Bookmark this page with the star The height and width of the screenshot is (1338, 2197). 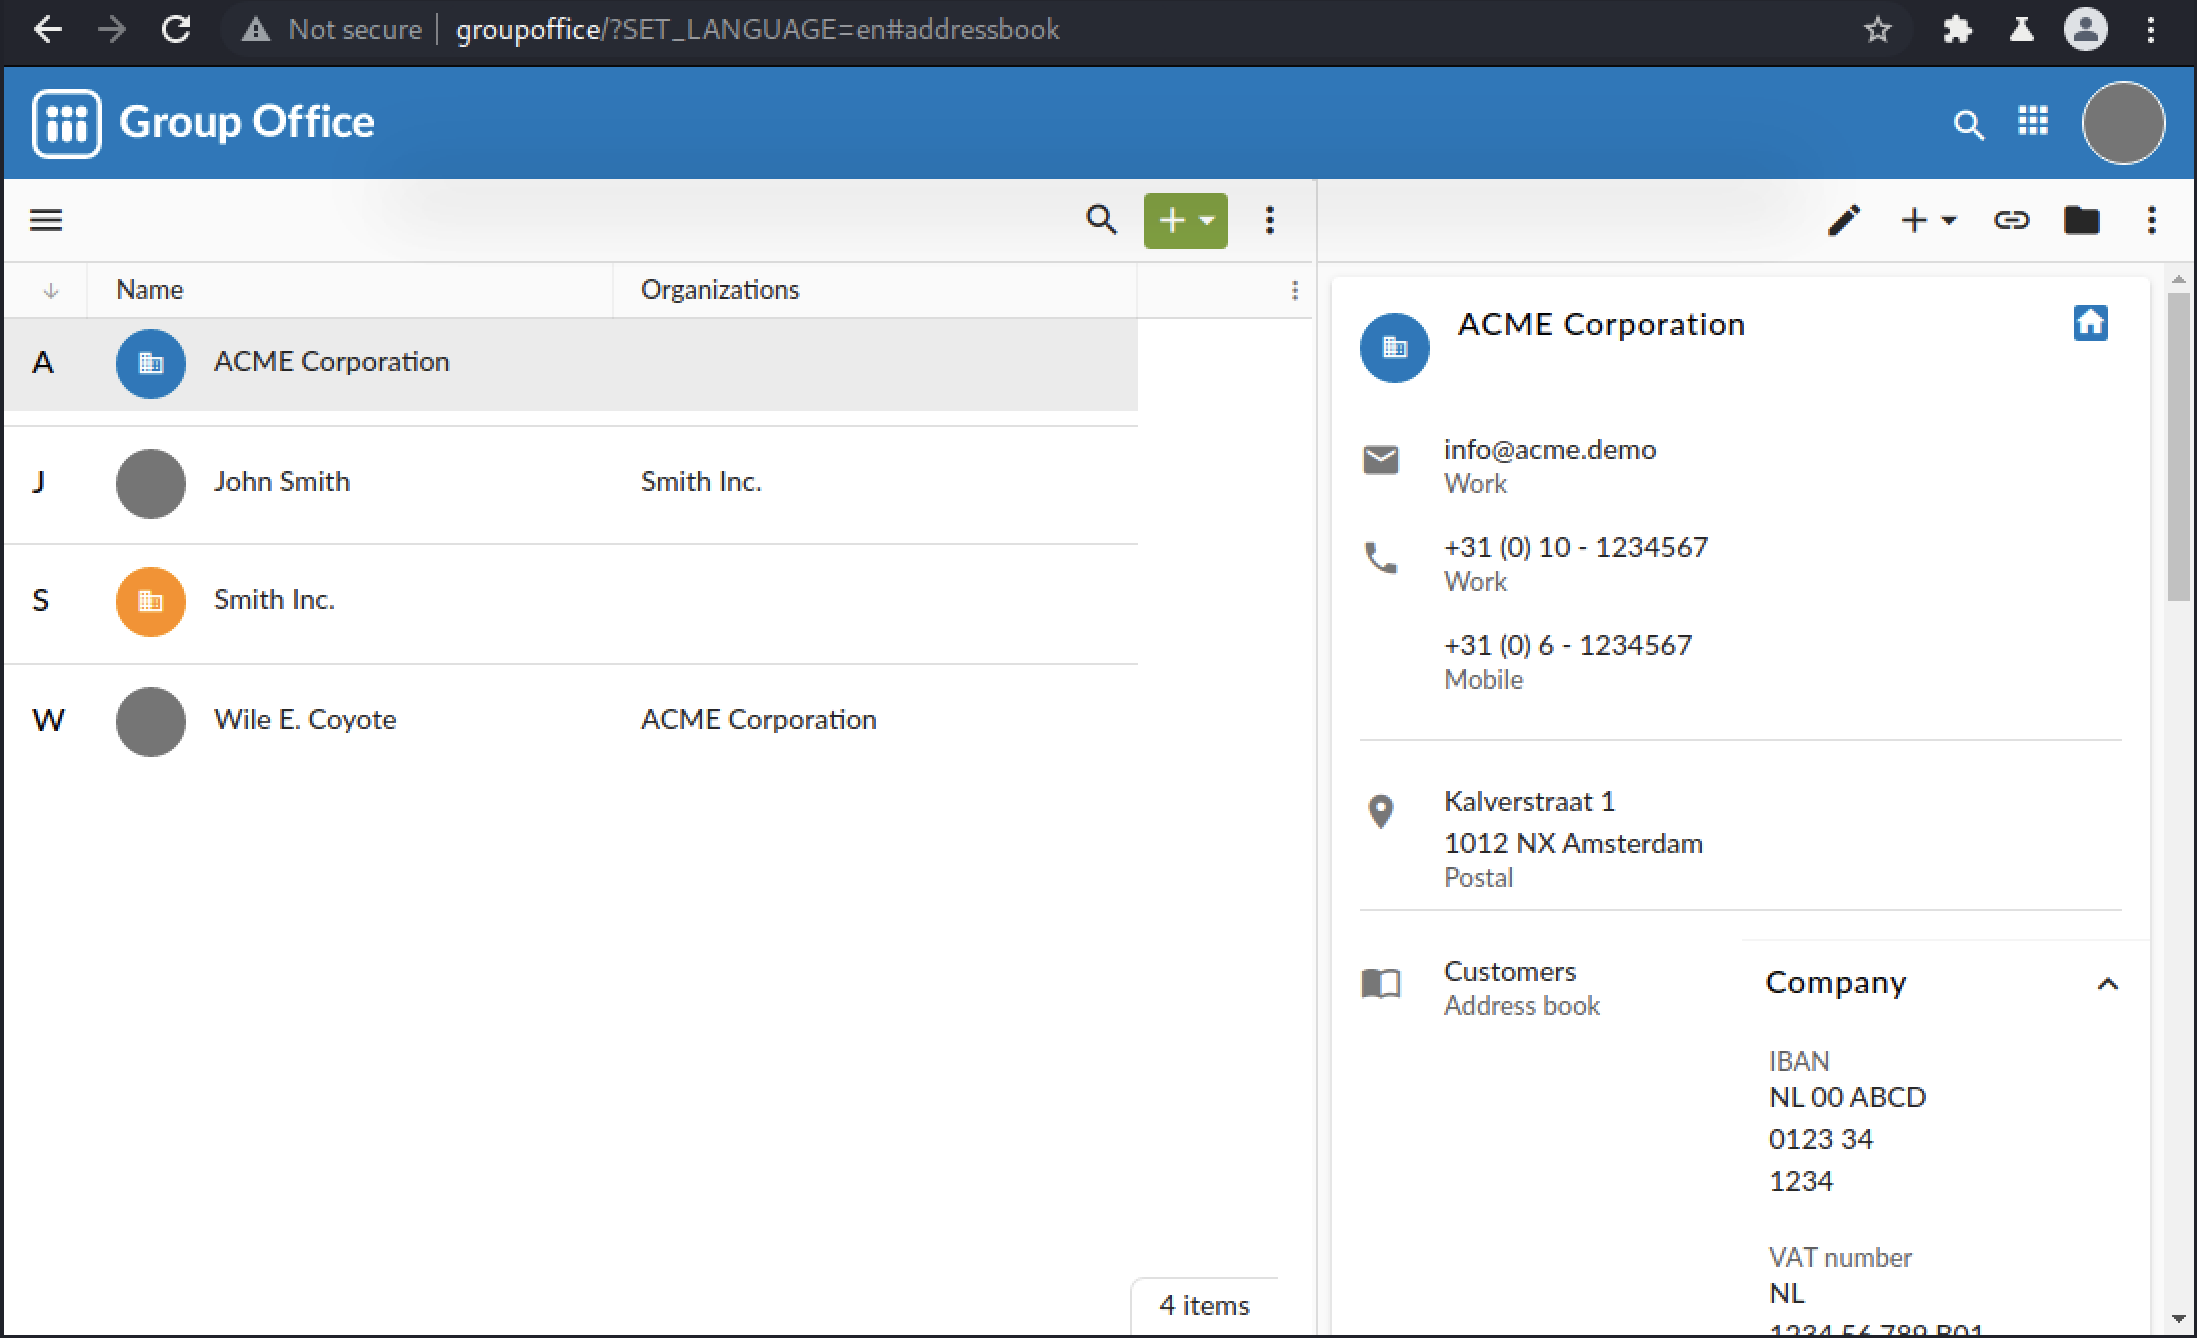pyautogui.click(x=1878, y=29)
